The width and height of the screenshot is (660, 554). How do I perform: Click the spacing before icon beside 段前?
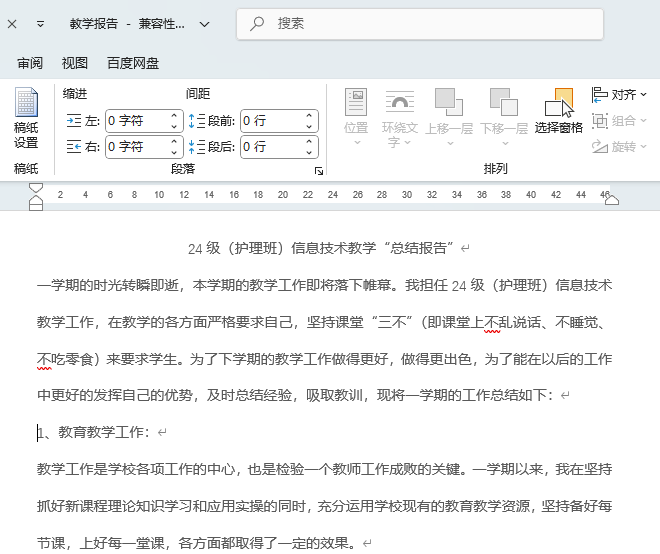pyautogui.click(x=197, y=121)
